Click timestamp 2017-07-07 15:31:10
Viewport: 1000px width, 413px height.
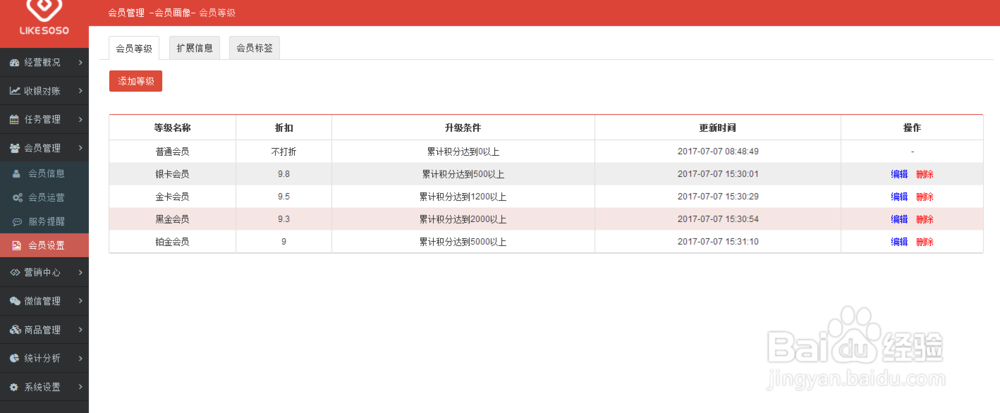click(718, 242)
